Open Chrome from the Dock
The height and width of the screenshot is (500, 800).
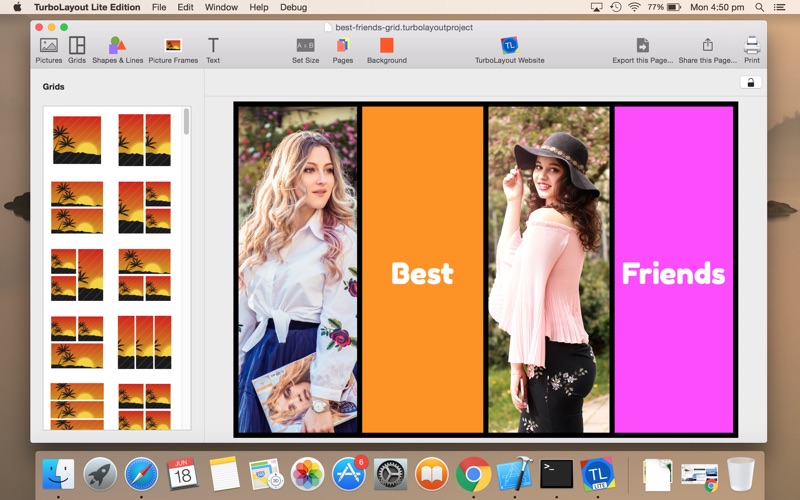pos(473,474)
